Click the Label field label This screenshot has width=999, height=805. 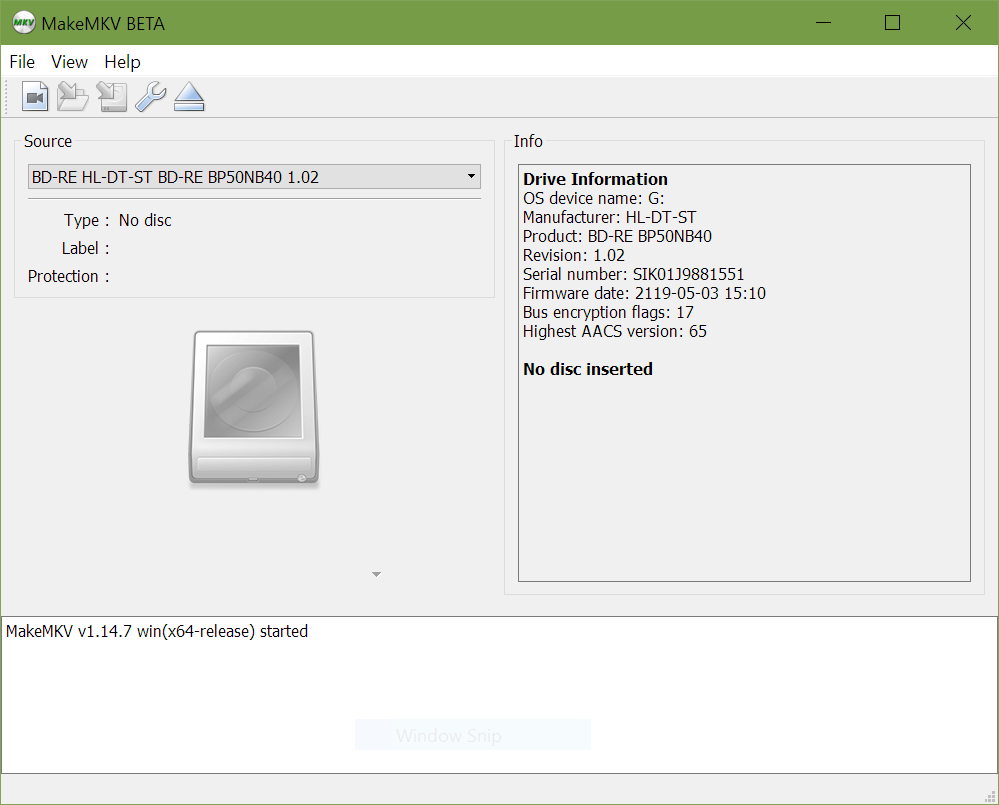pos(85,248)
